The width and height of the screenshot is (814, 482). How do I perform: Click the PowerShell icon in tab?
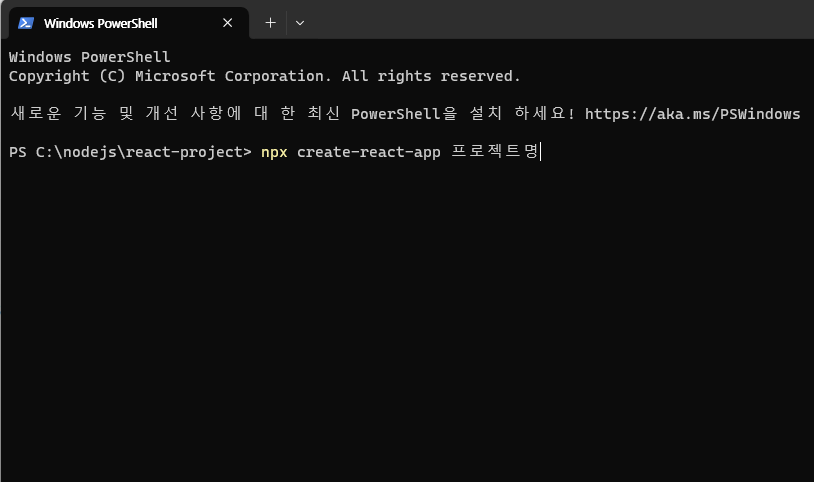[x=26, y=23]
